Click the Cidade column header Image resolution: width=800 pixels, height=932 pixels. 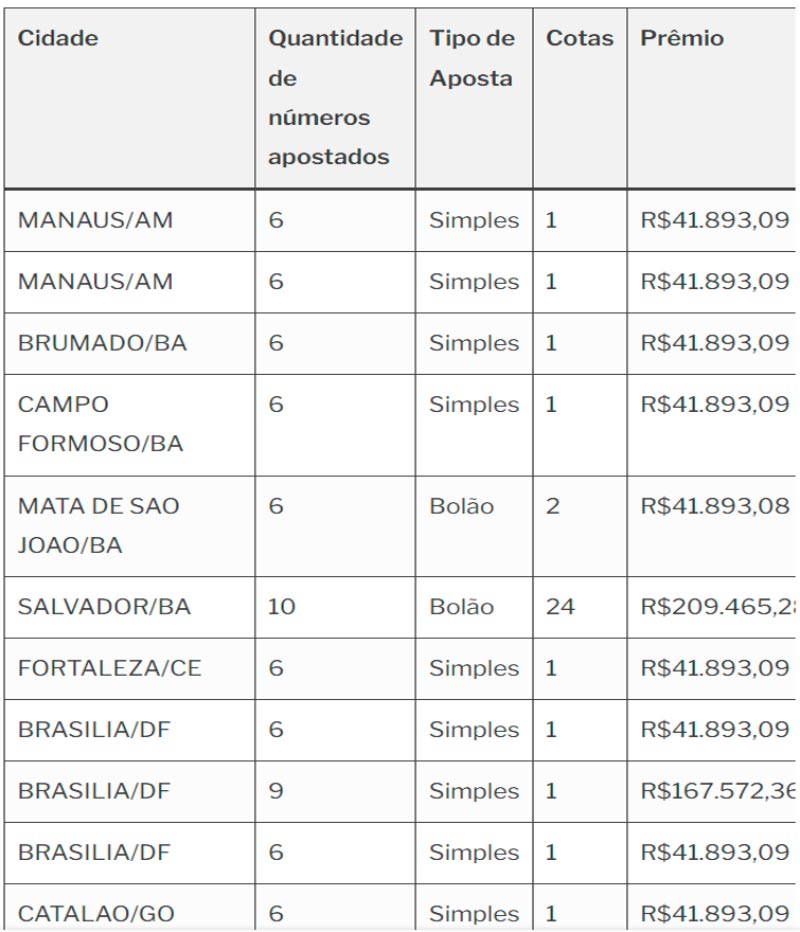[x=58, y=39]
